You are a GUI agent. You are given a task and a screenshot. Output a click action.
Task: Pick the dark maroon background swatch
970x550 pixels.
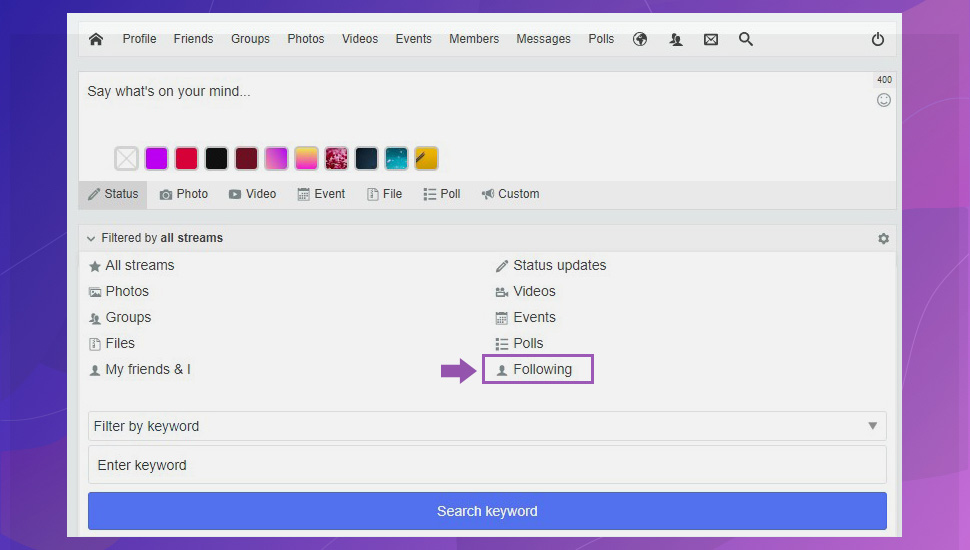246,158
